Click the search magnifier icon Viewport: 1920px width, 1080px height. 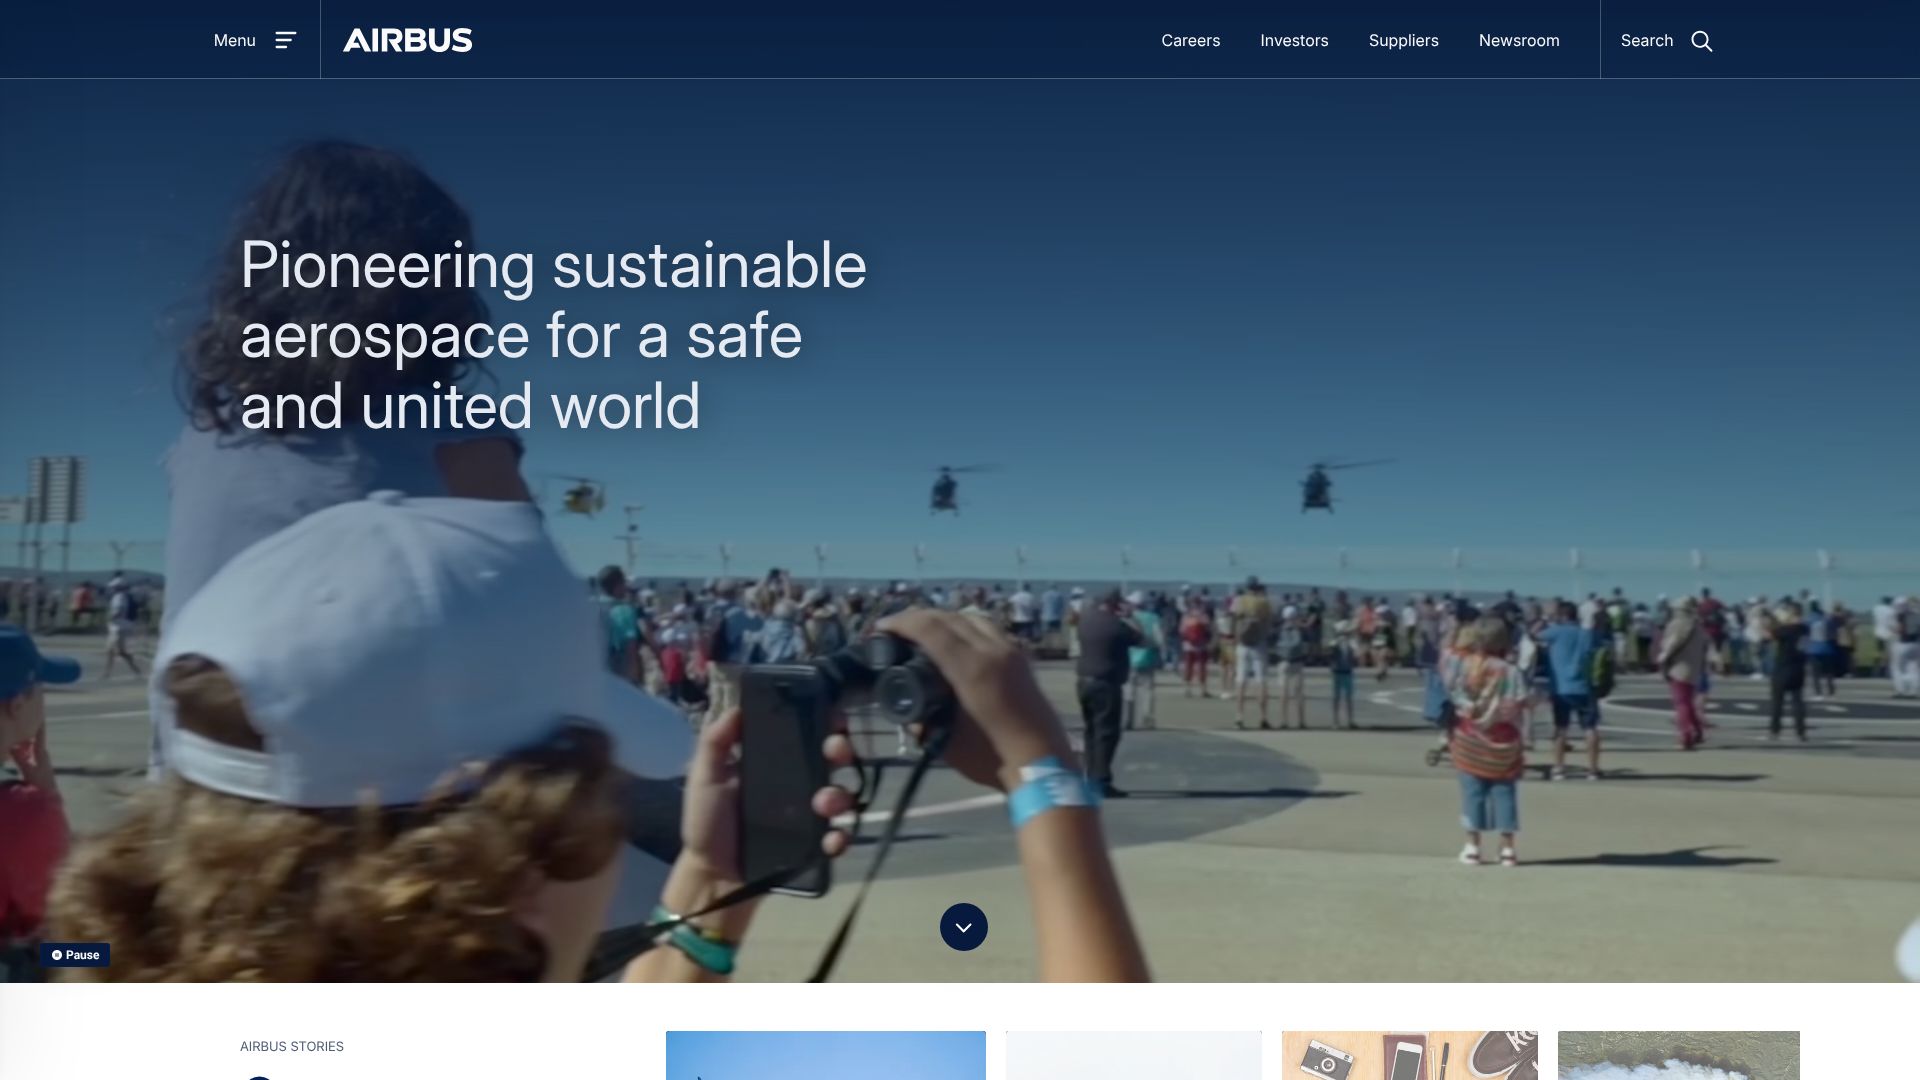click(x=1701, y=41)
